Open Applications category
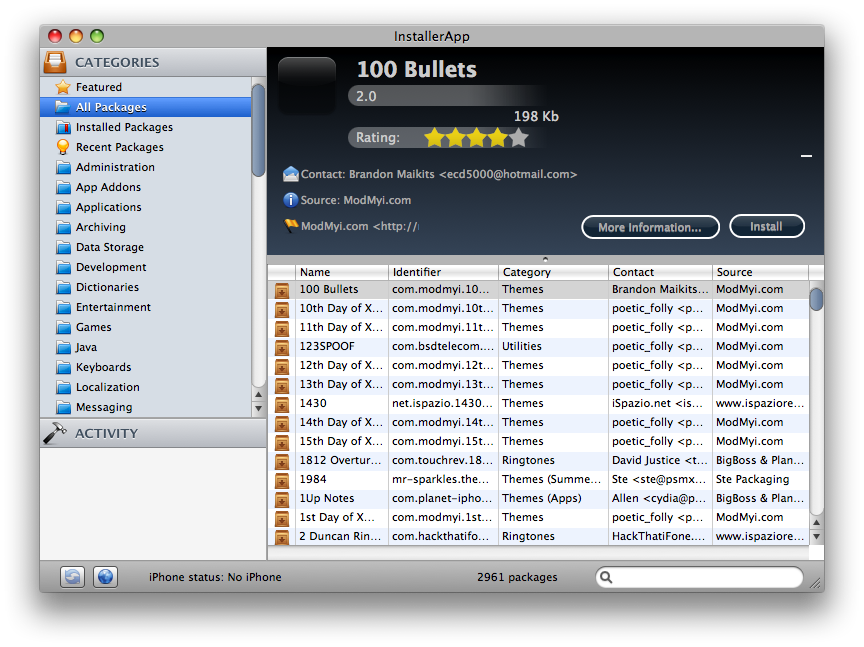The image size is (864, 647). (x=145, y=207)
